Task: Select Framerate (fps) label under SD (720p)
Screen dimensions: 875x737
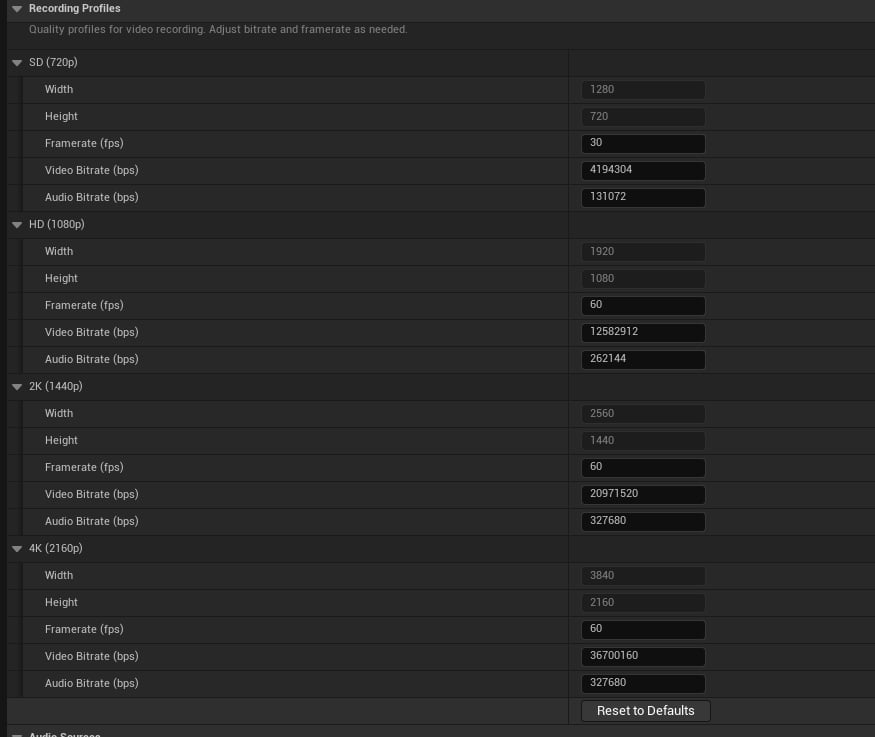Action: 84,143
